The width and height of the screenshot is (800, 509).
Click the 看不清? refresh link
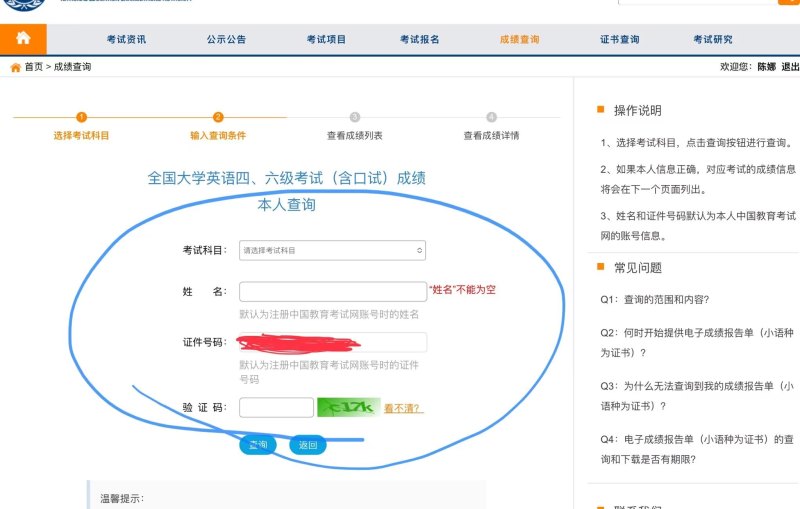[x=403, y=409]
